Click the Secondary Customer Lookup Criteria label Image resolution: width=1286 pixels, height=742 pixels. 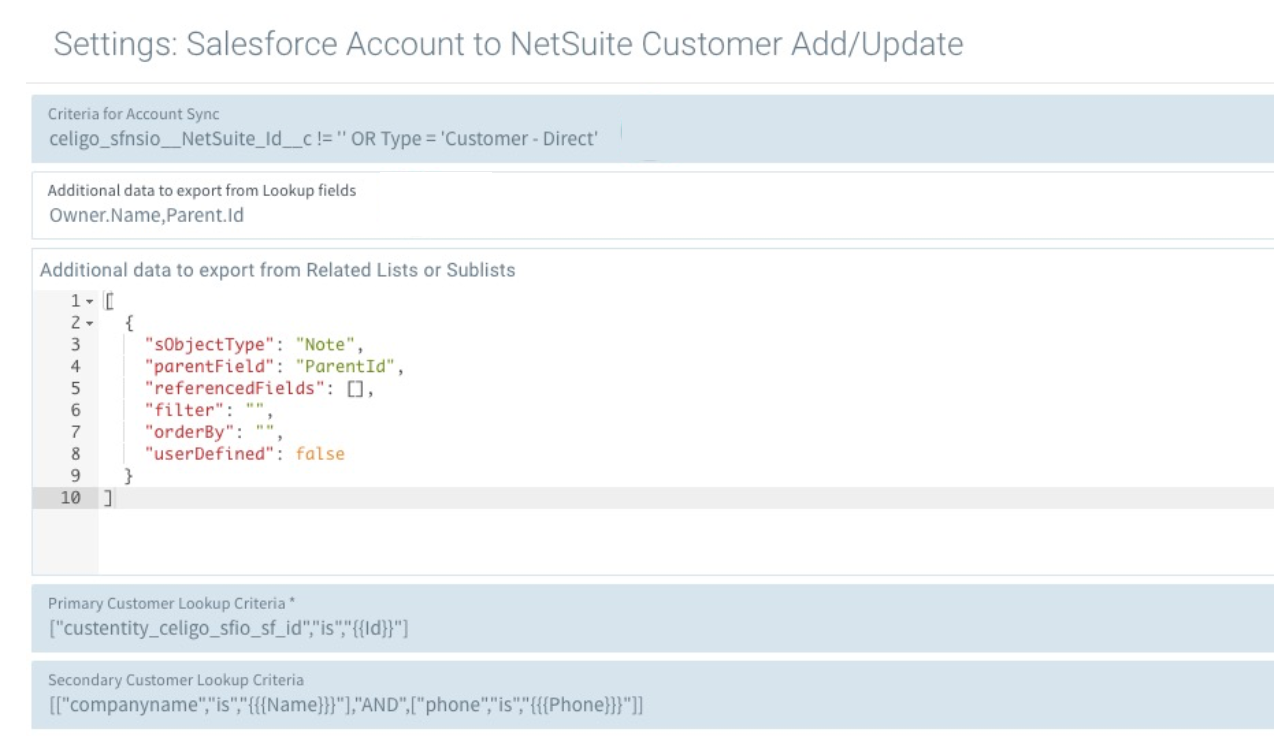176,679
